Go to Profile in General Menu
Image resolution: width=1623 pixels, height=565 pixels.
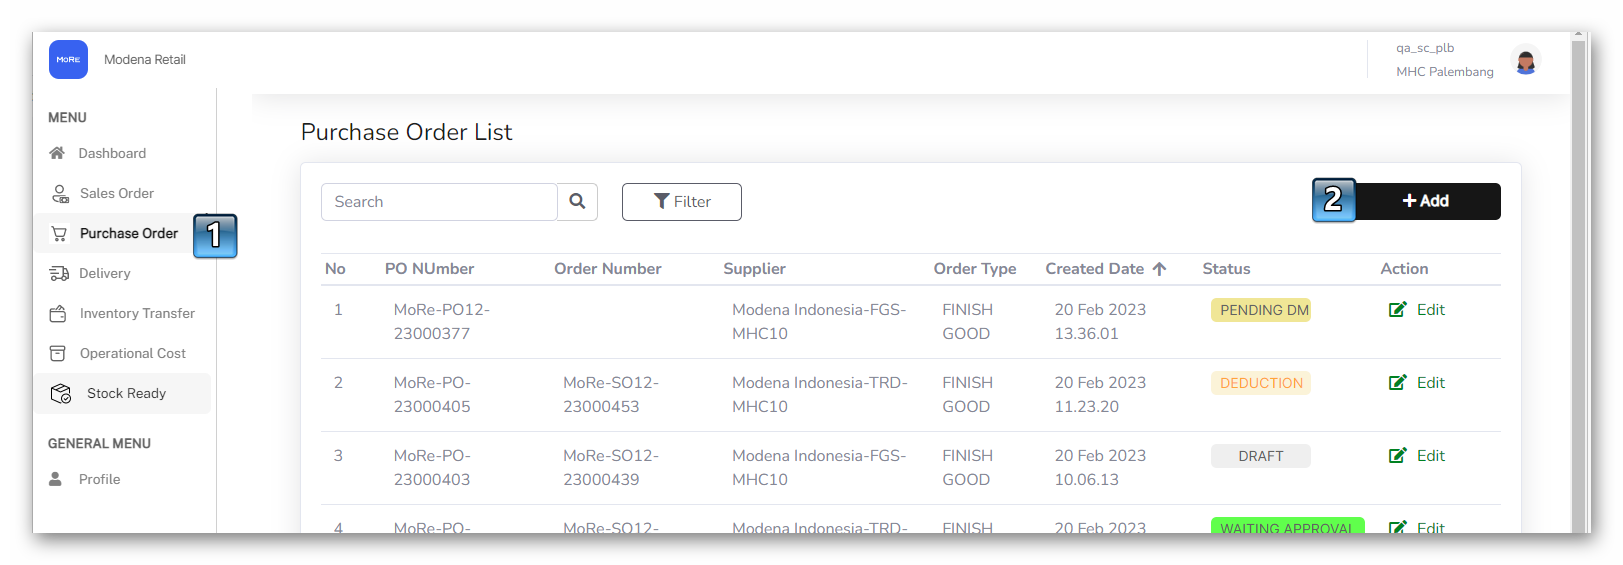coord(99,479)
